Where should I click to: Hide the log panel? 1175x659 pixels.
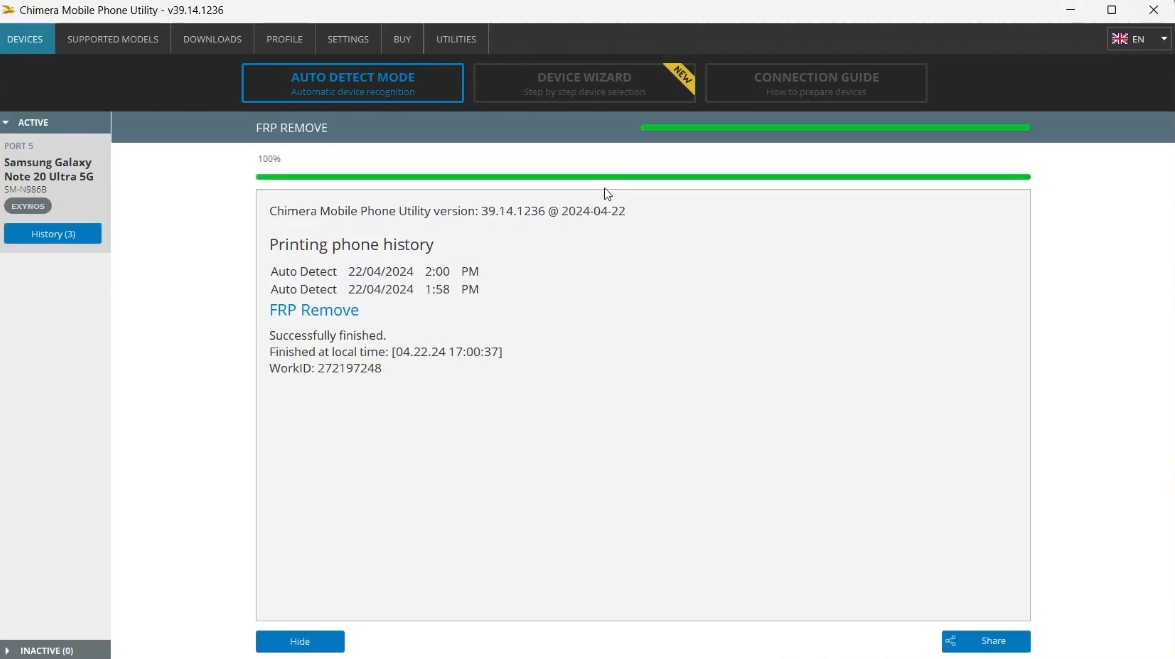[300, 641]
